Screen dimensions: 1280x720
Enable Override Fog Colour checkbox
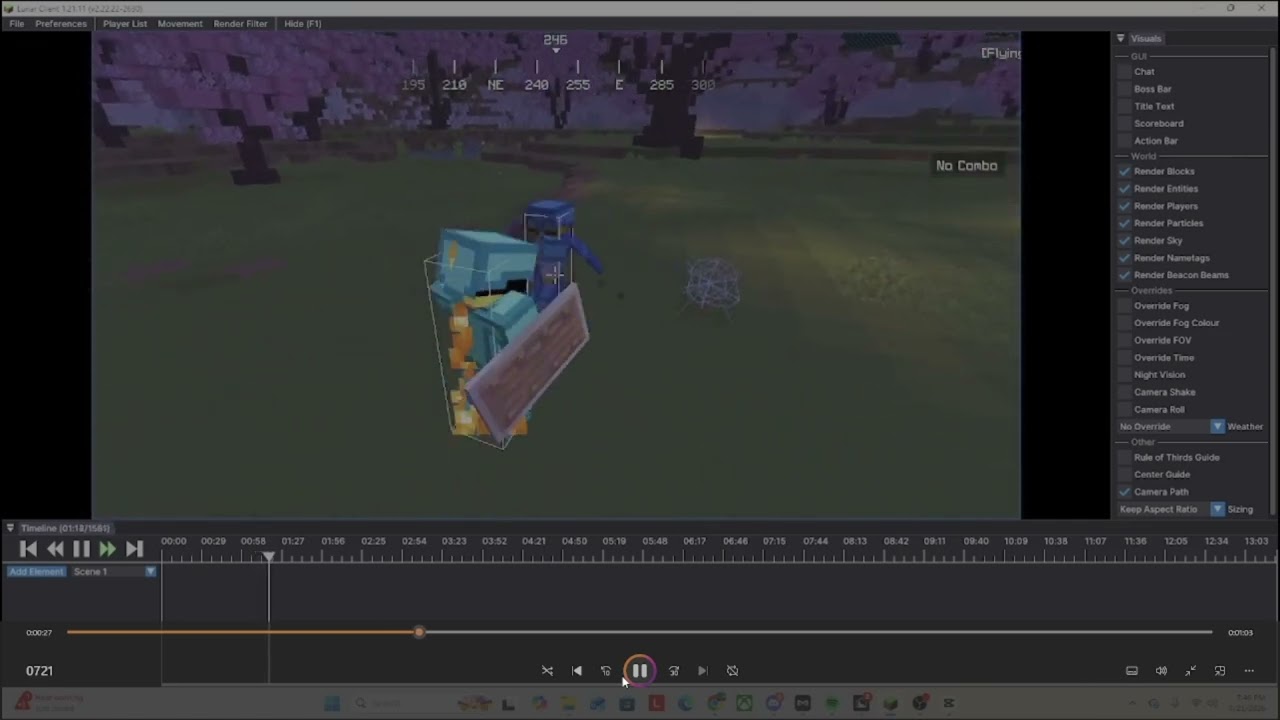click(1125, 323)
